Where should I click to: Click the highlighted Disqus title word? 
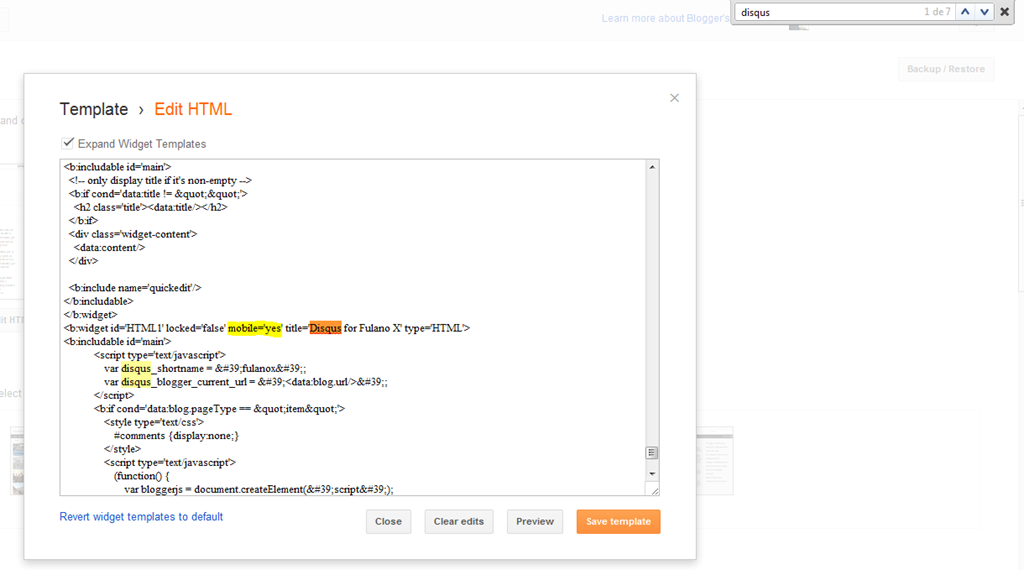point(325,328)
